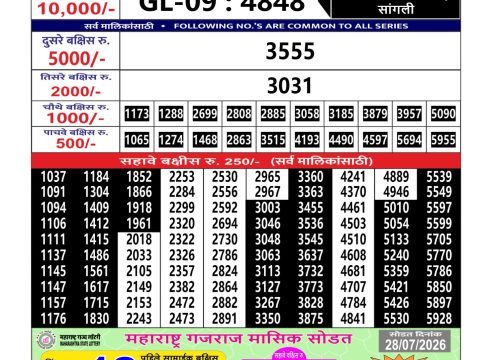Click fifth prize number 1065

coord(137,140)
